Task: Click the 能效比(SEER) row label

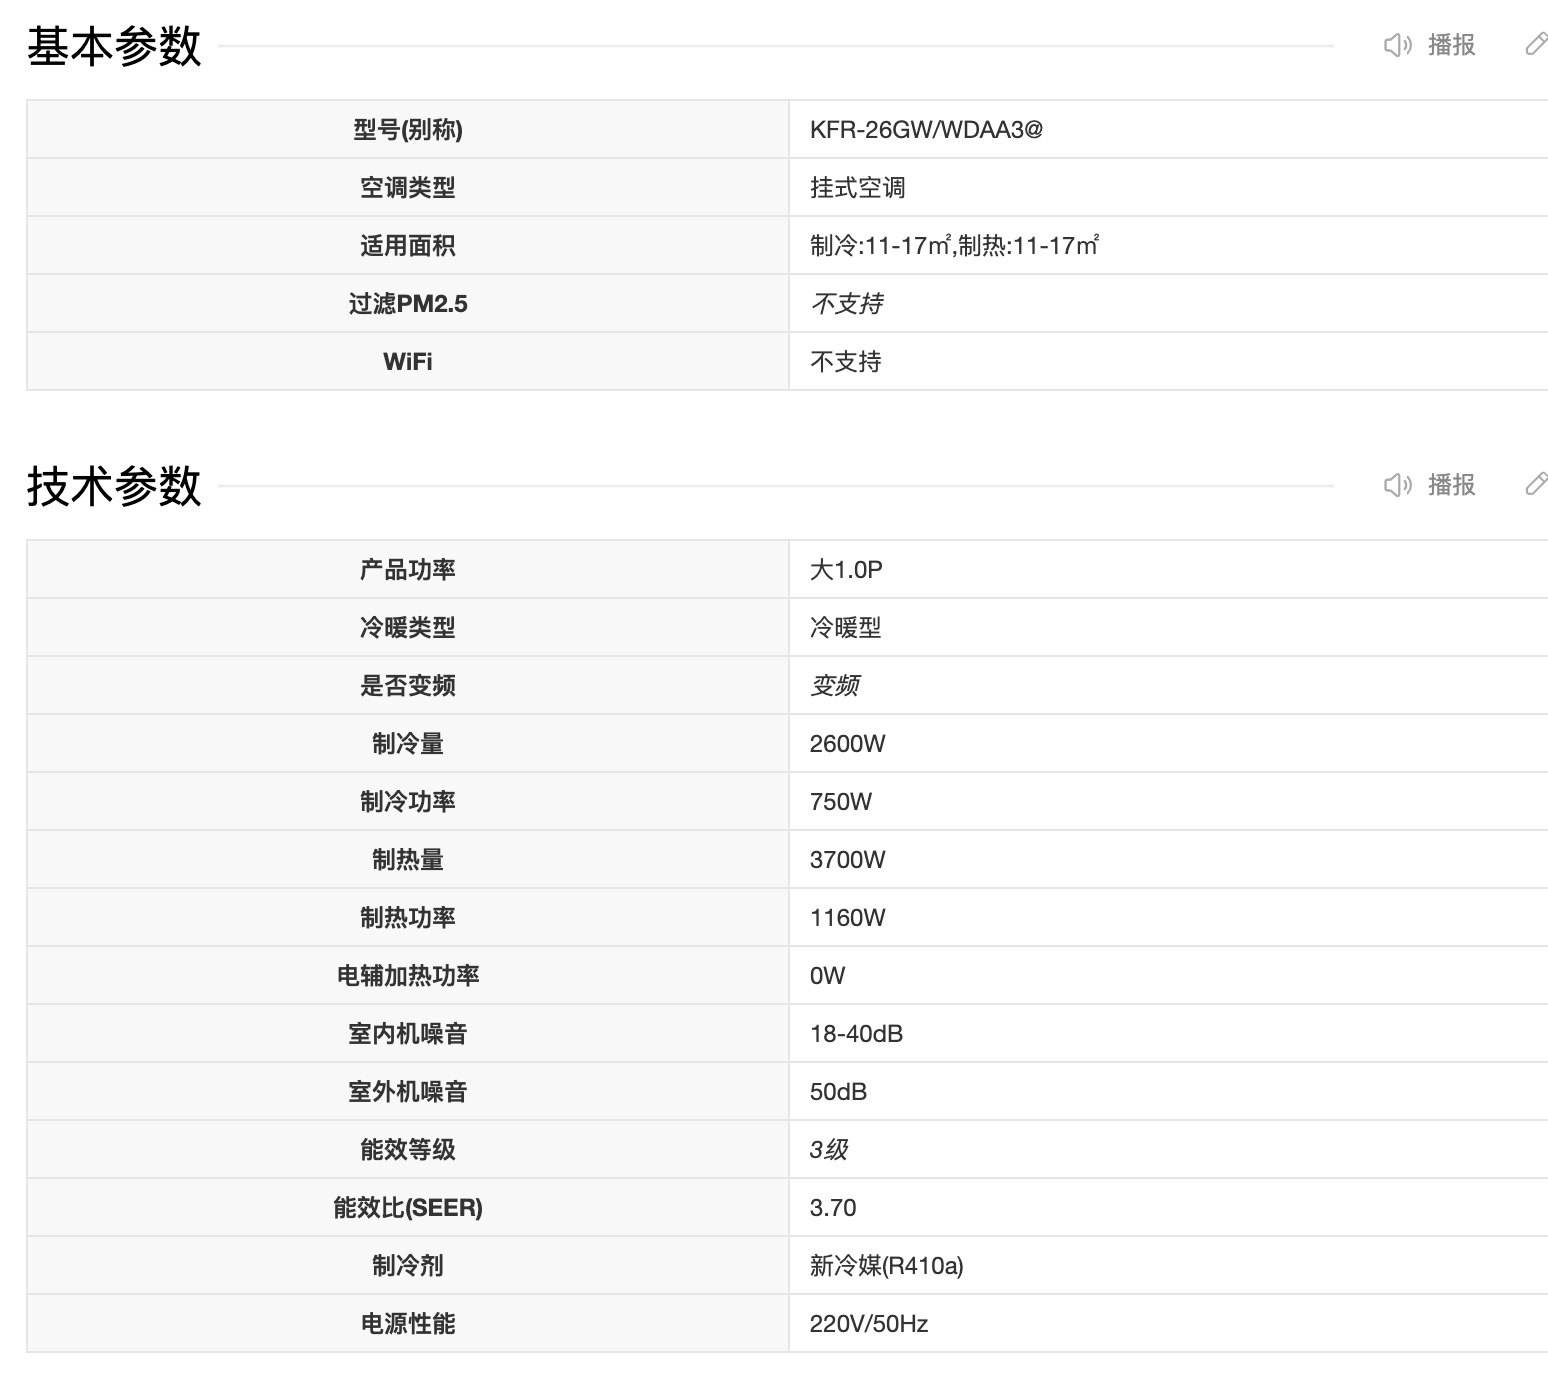Action: pos(408,1208)
